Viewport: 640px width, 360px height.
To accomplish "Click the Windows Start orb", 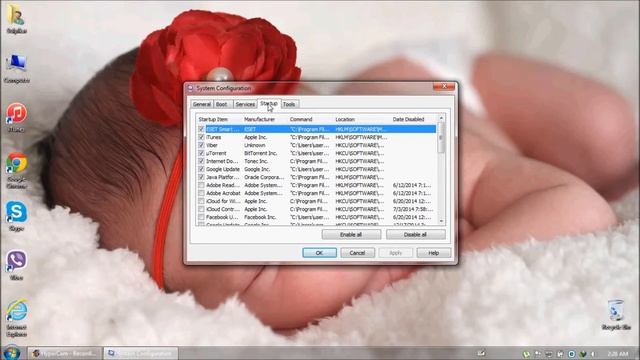I will point(11,353).
